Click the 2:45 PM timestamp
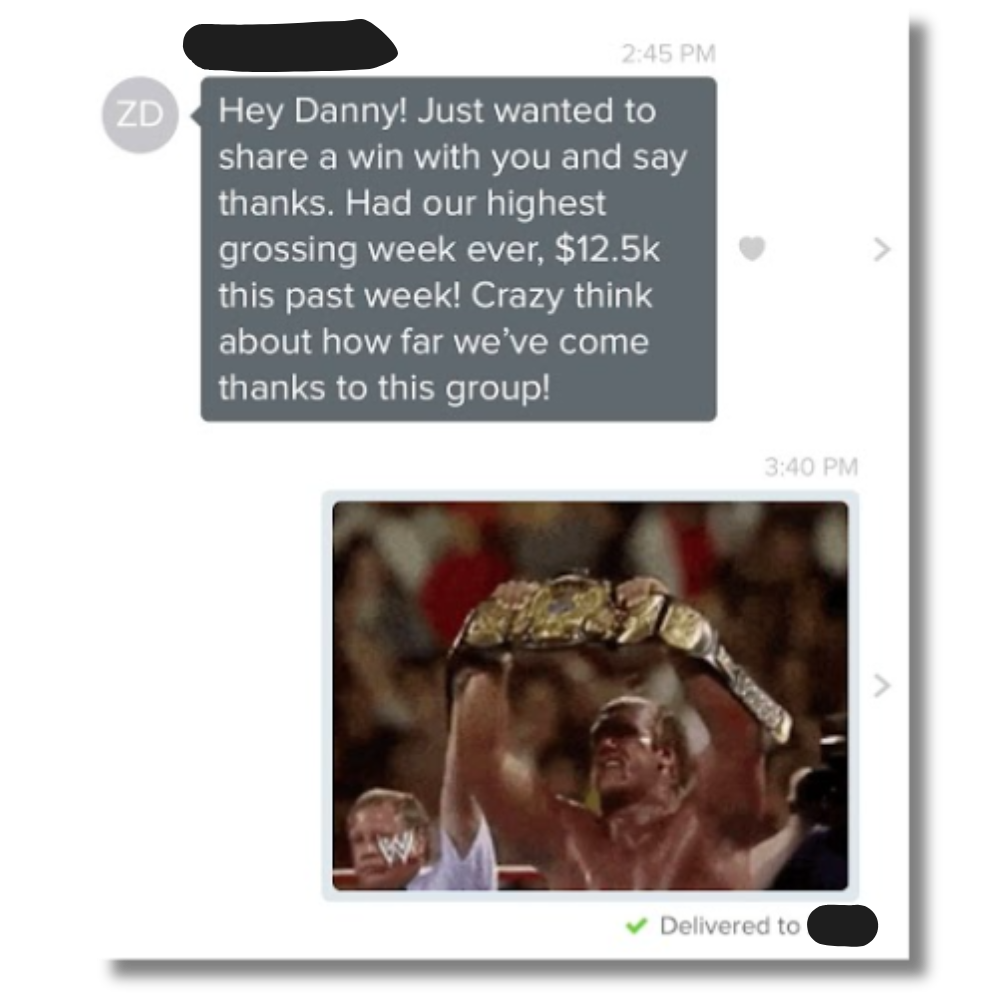Image resolution: width=1000 pixels, height=1000 pixels. point(668,53)
